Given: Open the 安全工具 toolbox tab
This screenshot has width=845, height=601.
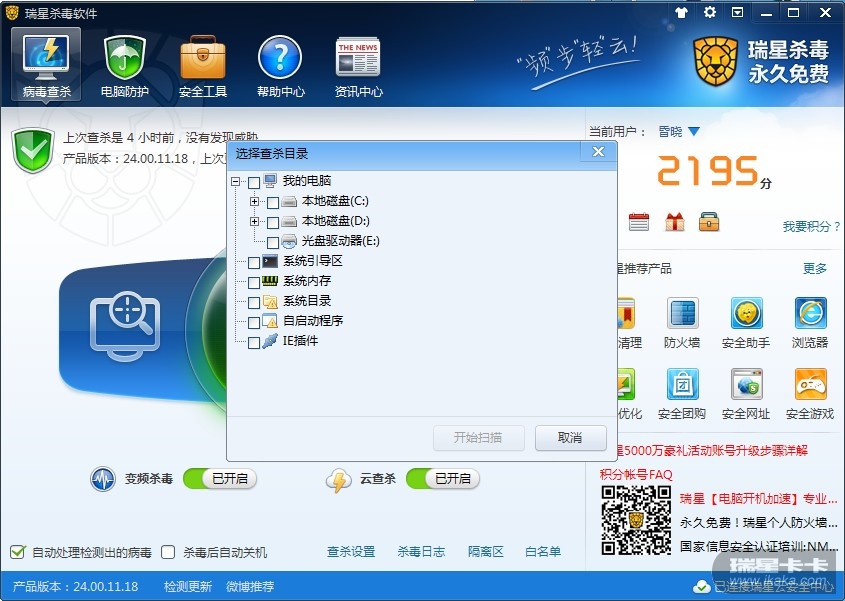Looking at the screenshot, I should (x=203, y=66).
